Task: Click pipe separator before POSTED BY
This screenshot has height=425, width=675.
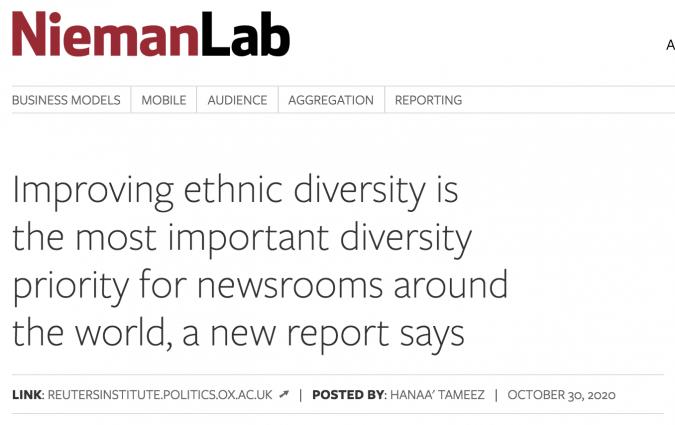Action: click(x=301, y=395)
